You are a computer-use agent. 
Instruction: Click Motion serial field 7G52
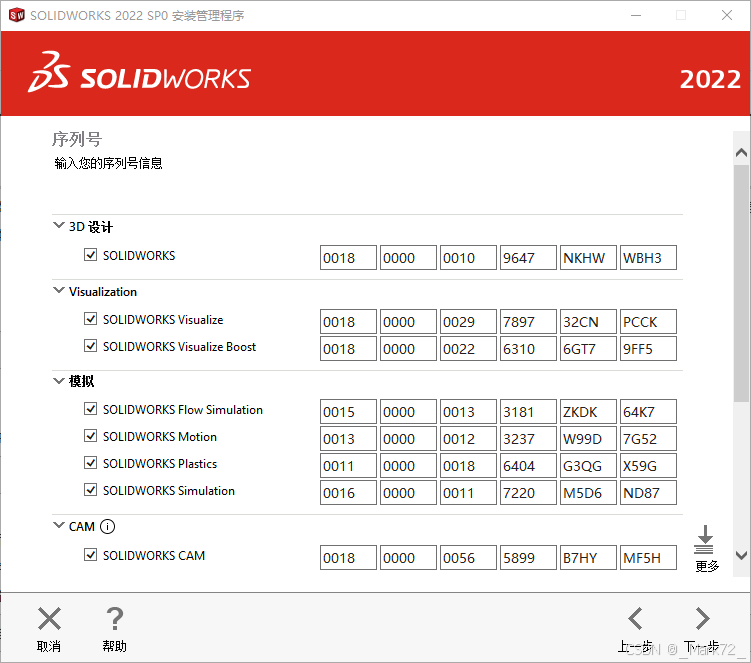click(x=648, y=438)
